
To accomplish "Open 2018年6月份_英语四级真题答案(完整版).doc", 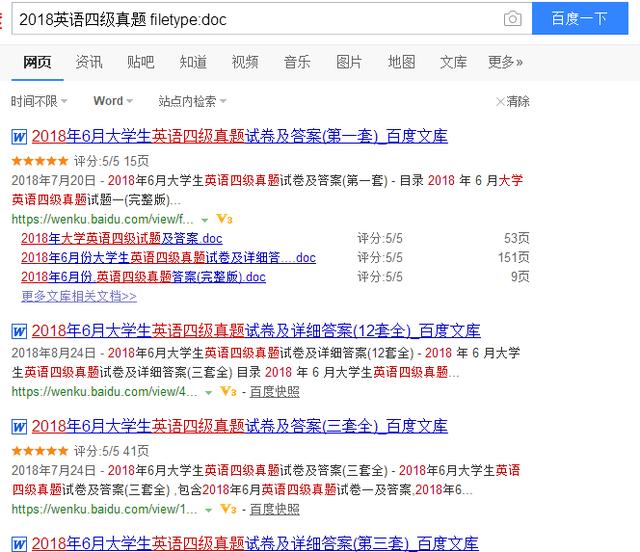I will [x=143, y=277].
